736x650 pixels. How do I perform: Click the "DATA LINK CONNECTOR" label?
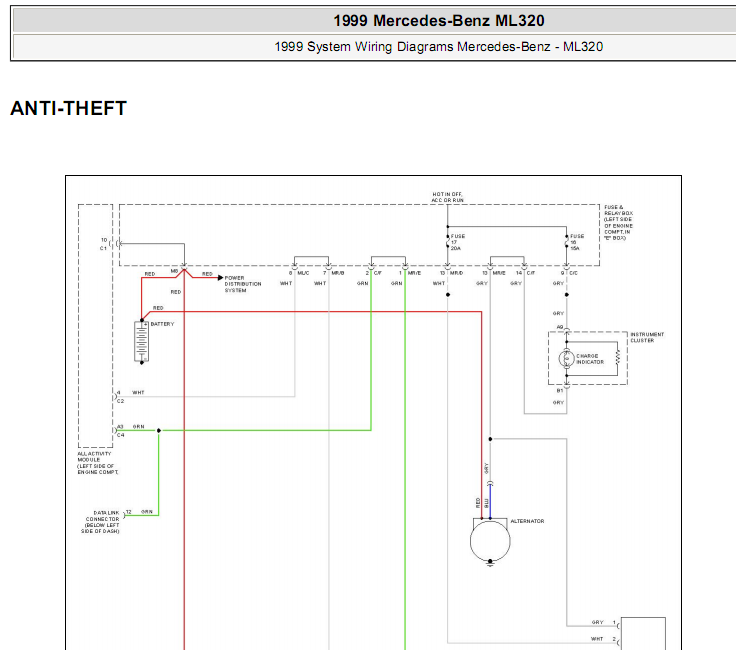(x=100, y=522)
